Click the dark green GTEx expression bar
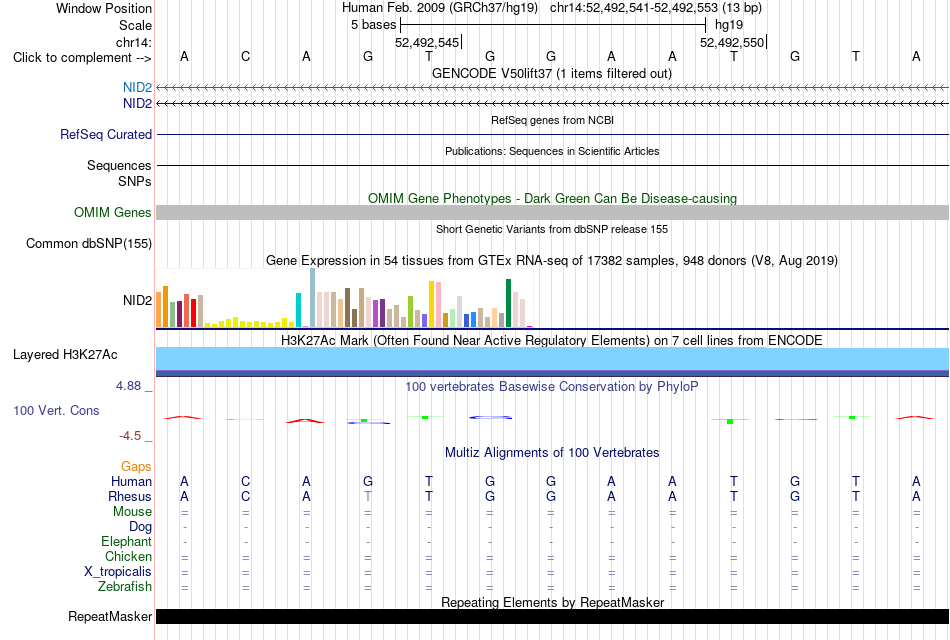950x640 pixels. [508, 303]
